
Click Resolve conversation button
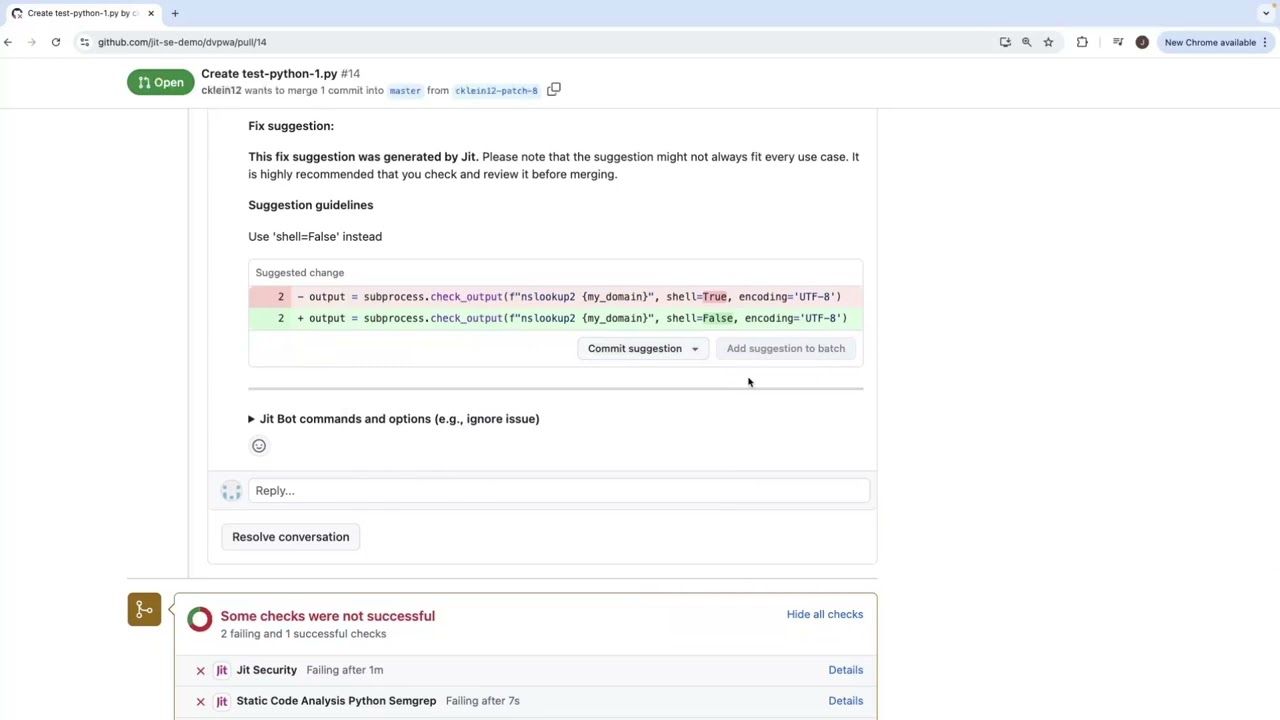tap(291, 537)
